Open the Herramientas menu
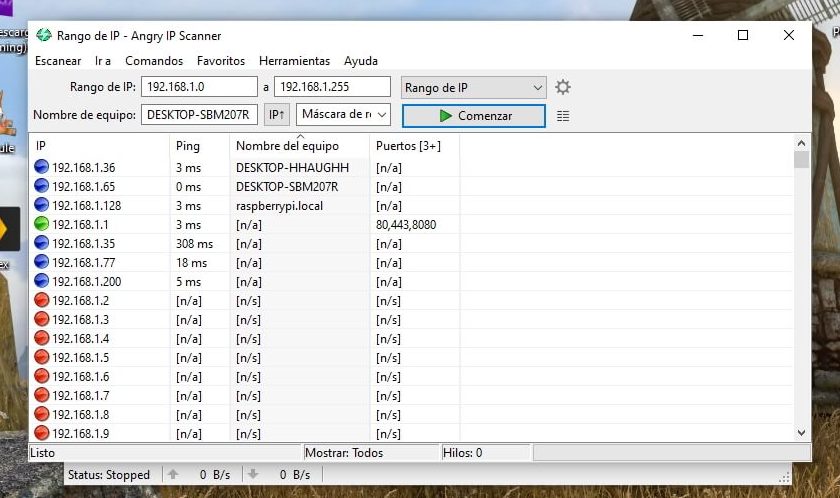The image size is (840, 498). pos(295,61)
